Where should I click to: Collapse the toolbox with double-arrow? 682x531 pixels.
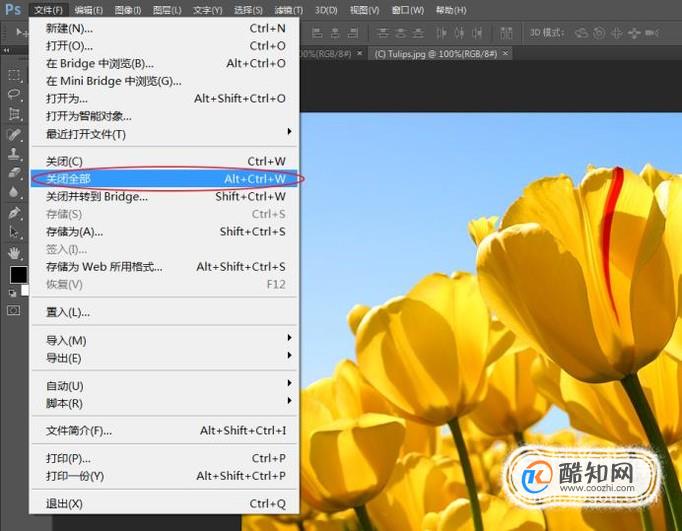pyautogui.click(x=7, y=51)
